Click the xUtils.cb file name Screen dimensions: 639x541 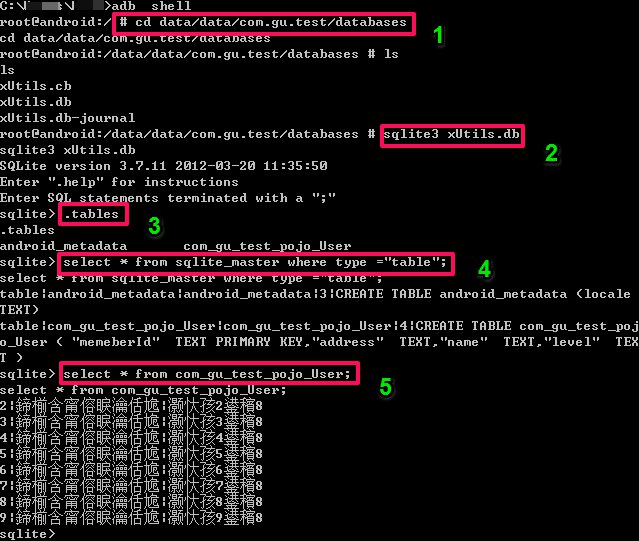pos(36,86)
